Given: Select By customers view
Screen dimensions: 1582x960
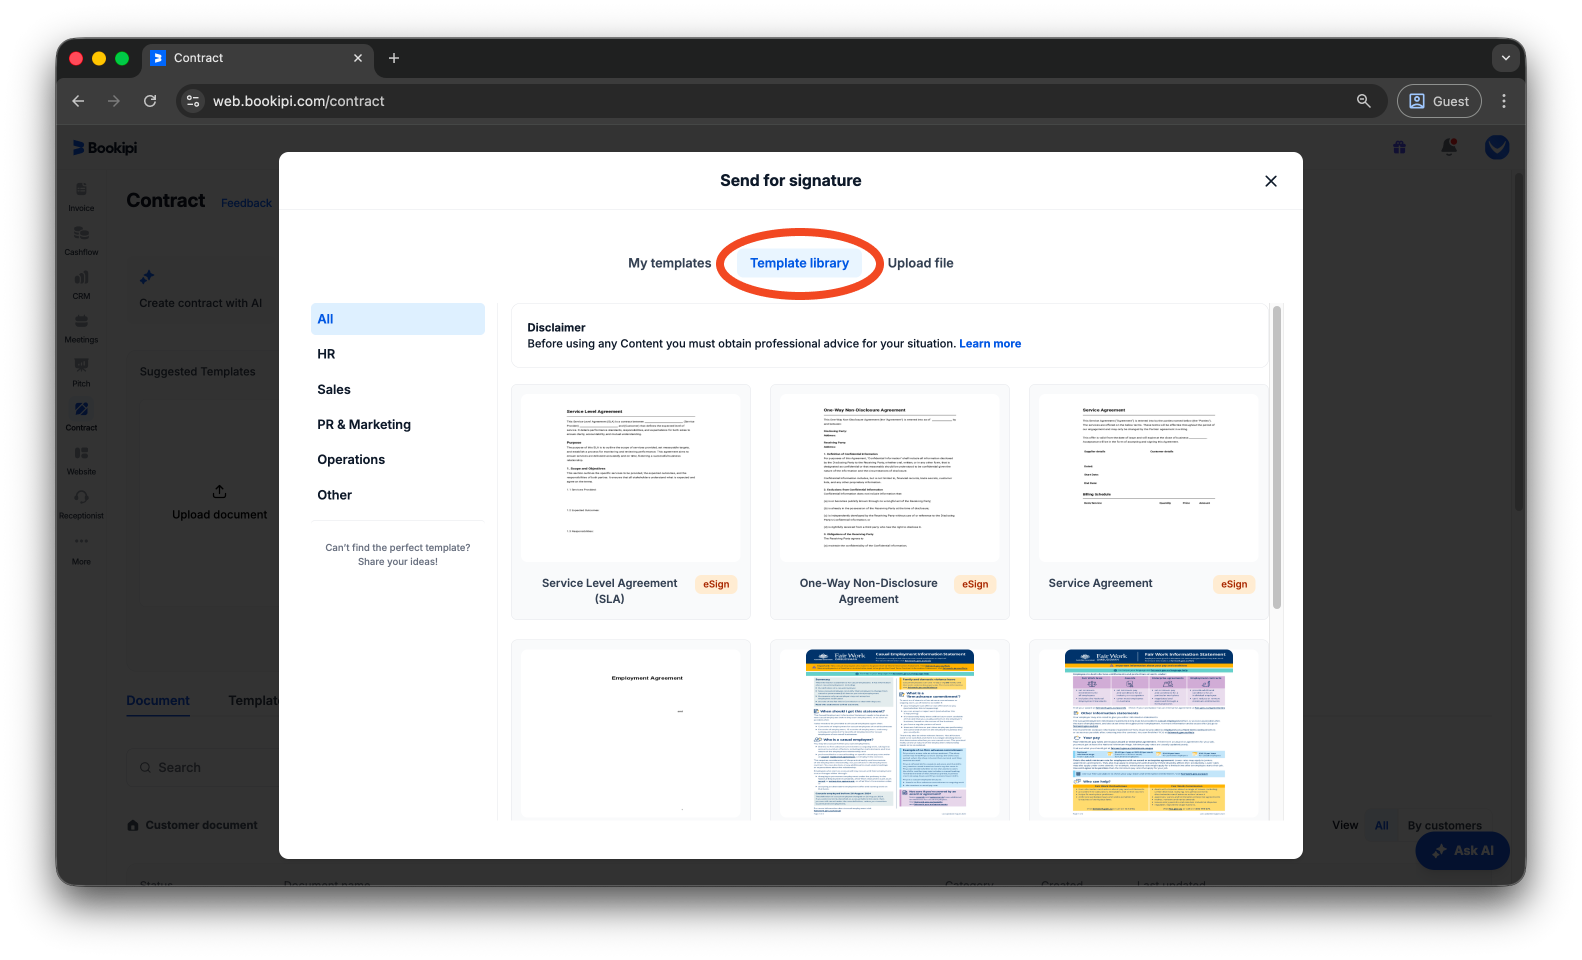Looking at the screenshot, I should (x=1444, y=826).
